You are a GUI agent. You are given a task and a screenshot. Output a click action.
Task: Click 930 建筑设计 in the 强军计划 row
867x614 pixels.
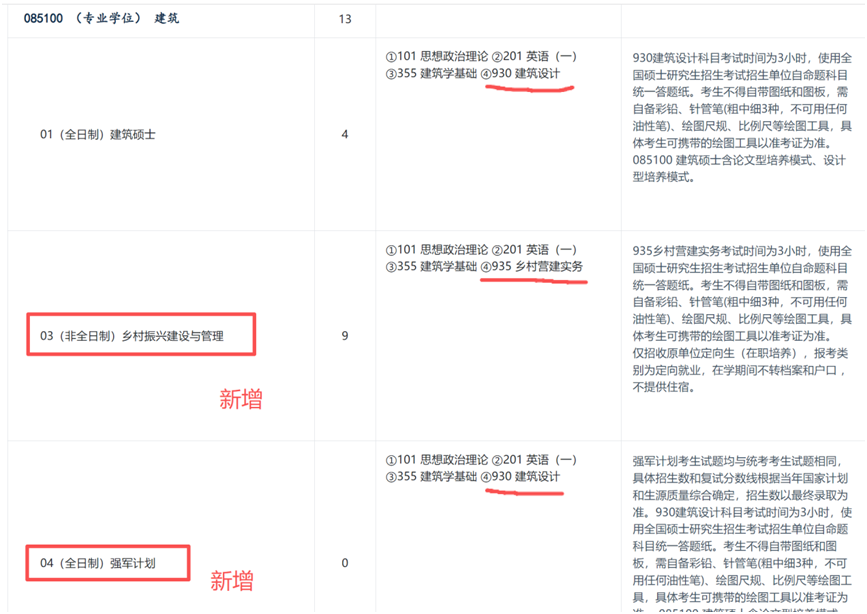[x=526, y=477]
